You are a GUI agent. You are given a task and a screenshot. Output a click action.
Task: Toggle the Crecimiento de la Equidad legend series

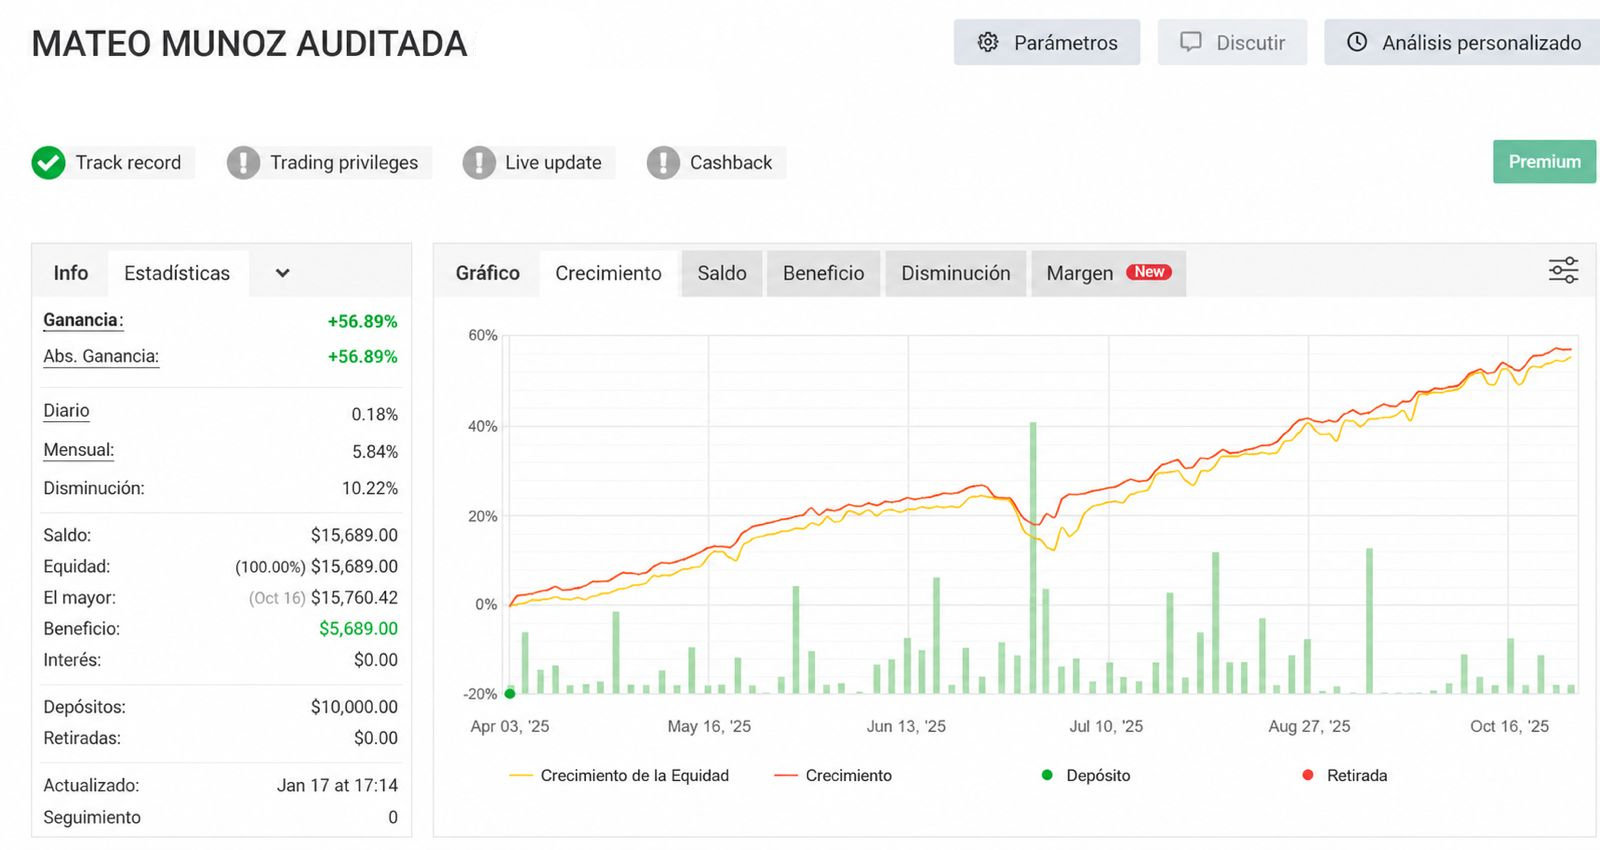point(619,775)
